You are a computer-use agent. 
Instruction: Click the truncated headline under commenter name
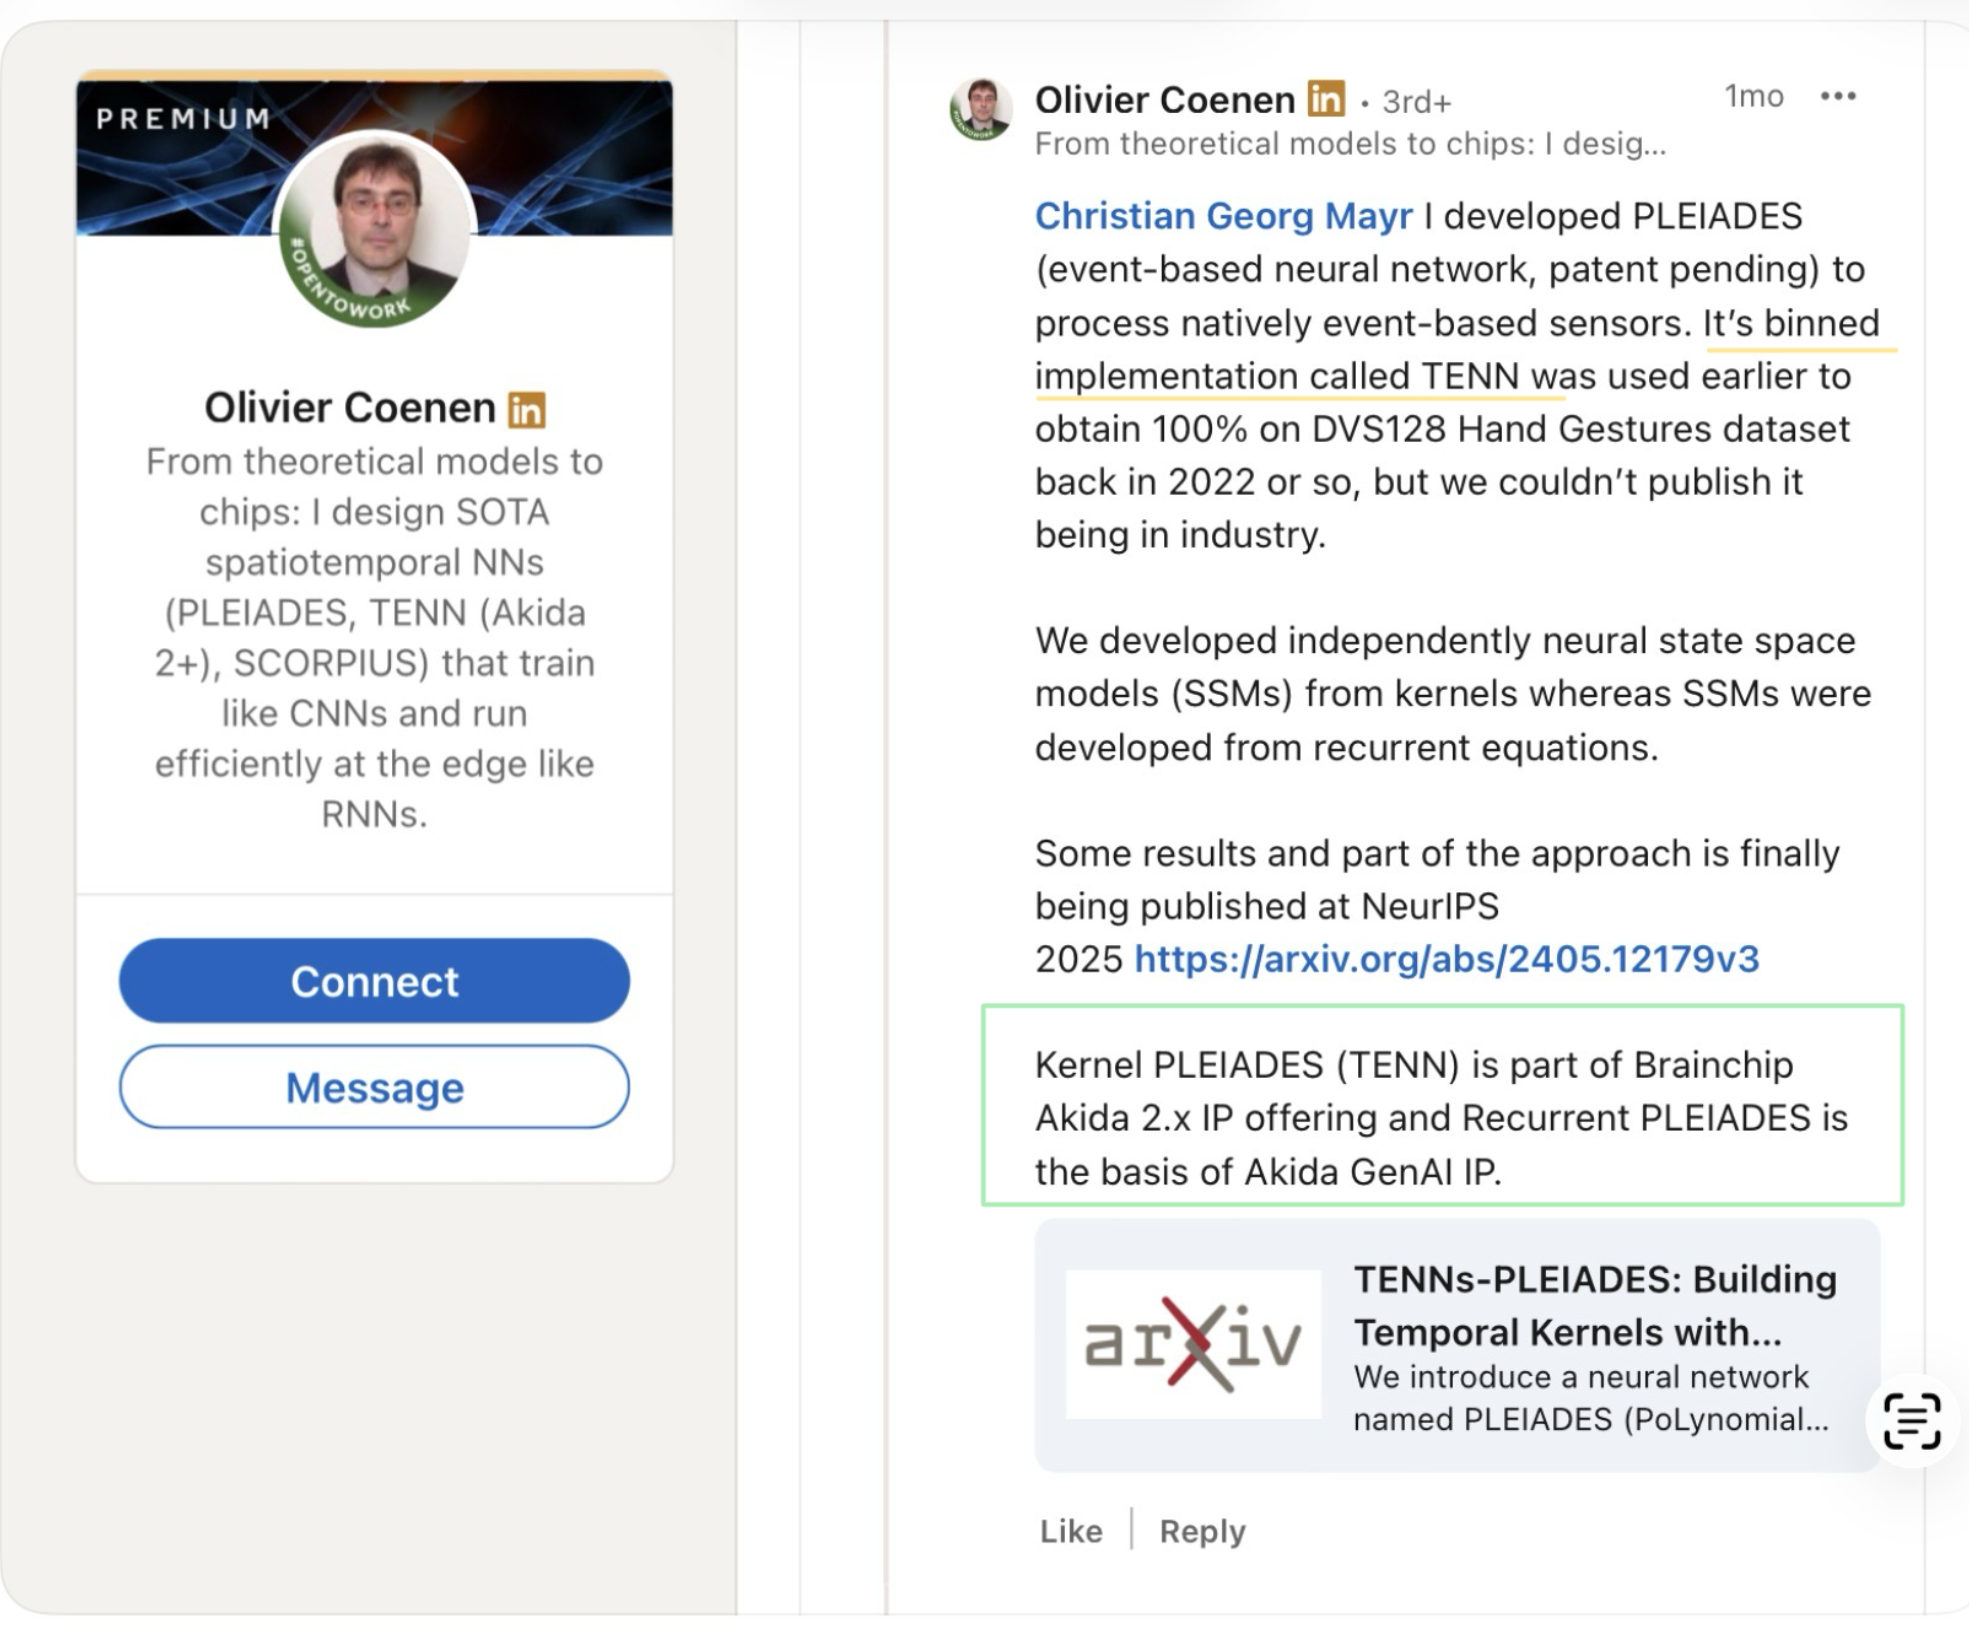[1350, 144]
